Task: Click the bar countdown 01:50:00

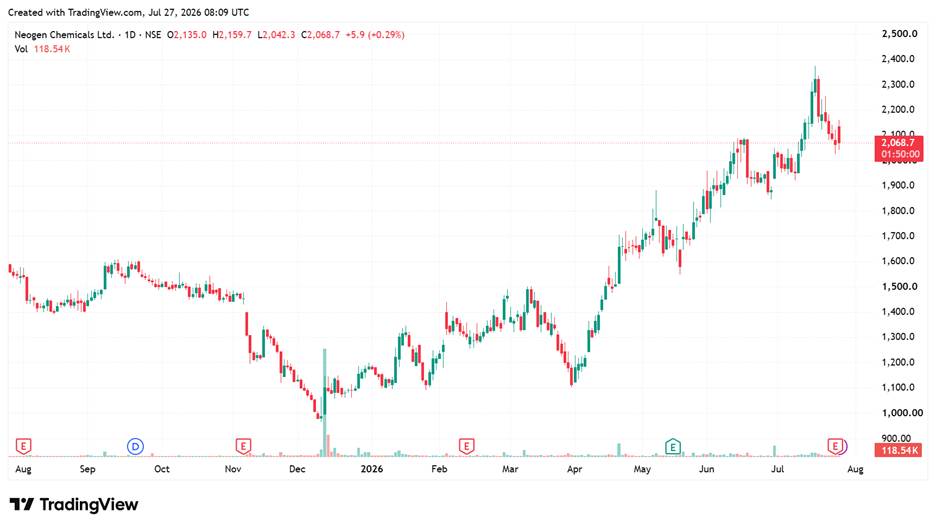Action: click(x=900, y=154)
